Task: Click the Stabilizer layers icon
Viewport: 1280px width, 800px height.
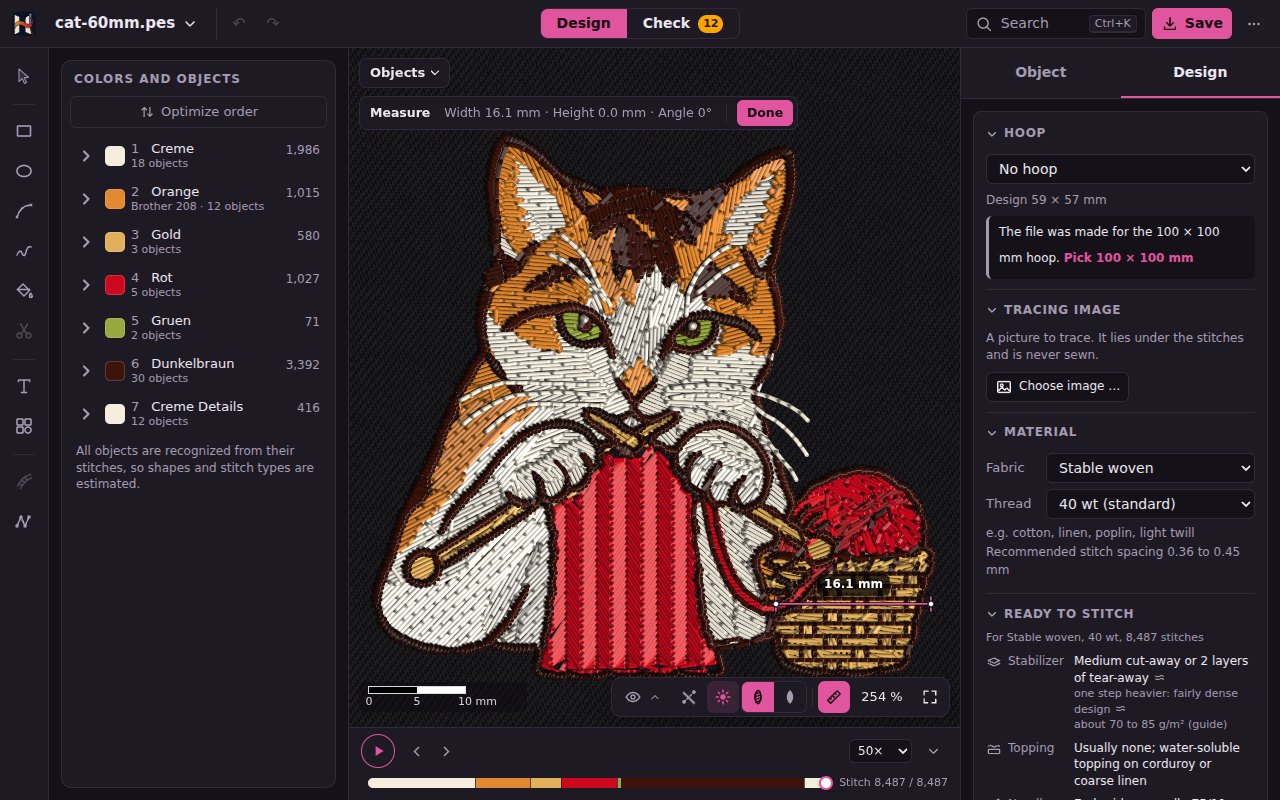Action: 994,662
